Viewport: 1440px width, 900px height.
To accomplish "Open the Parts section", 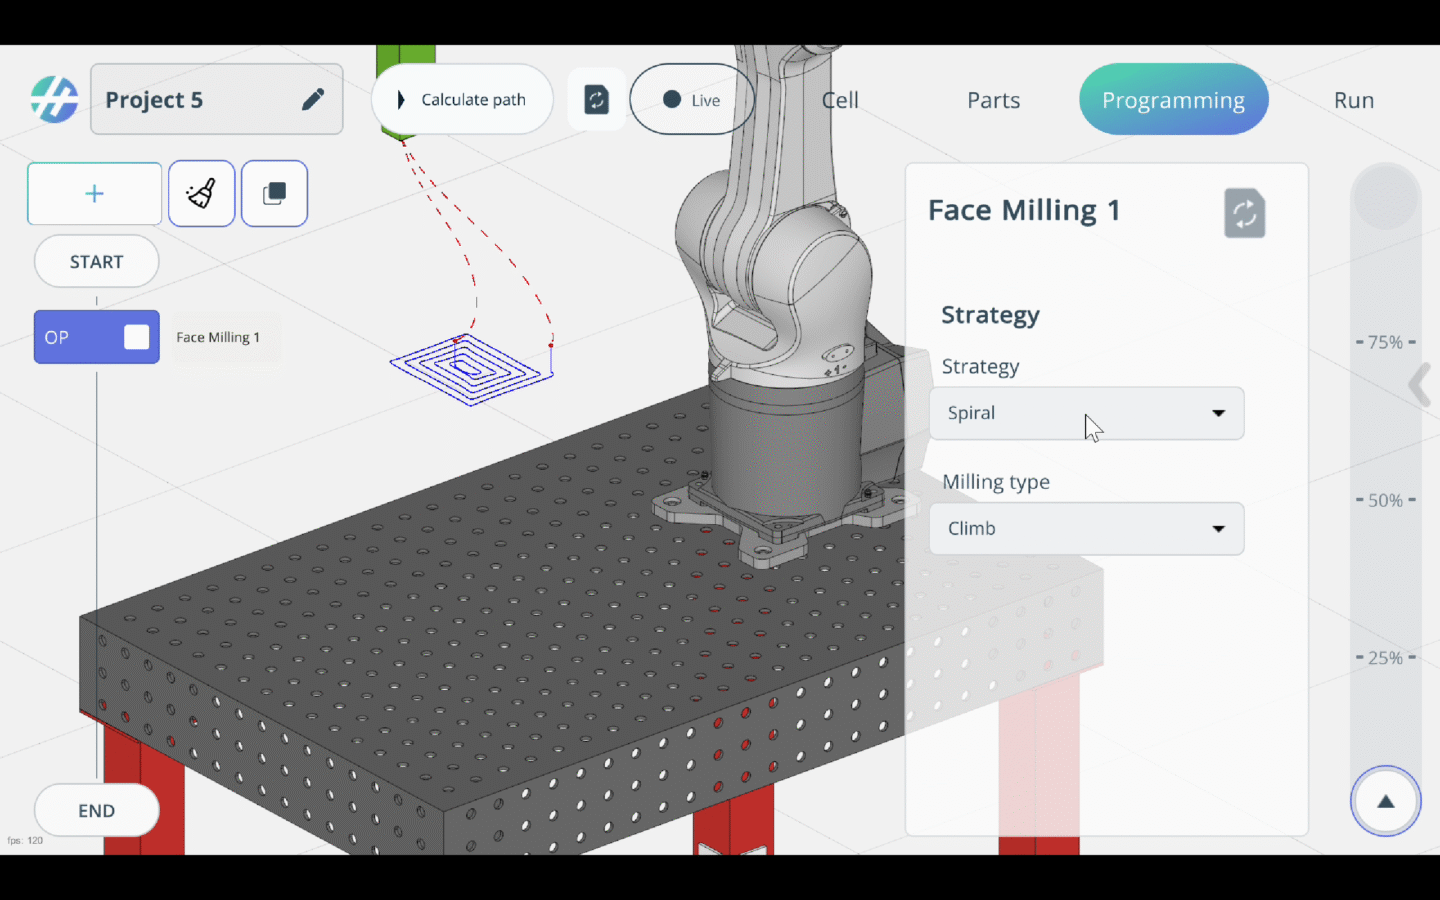I will [x=993, y=99].
